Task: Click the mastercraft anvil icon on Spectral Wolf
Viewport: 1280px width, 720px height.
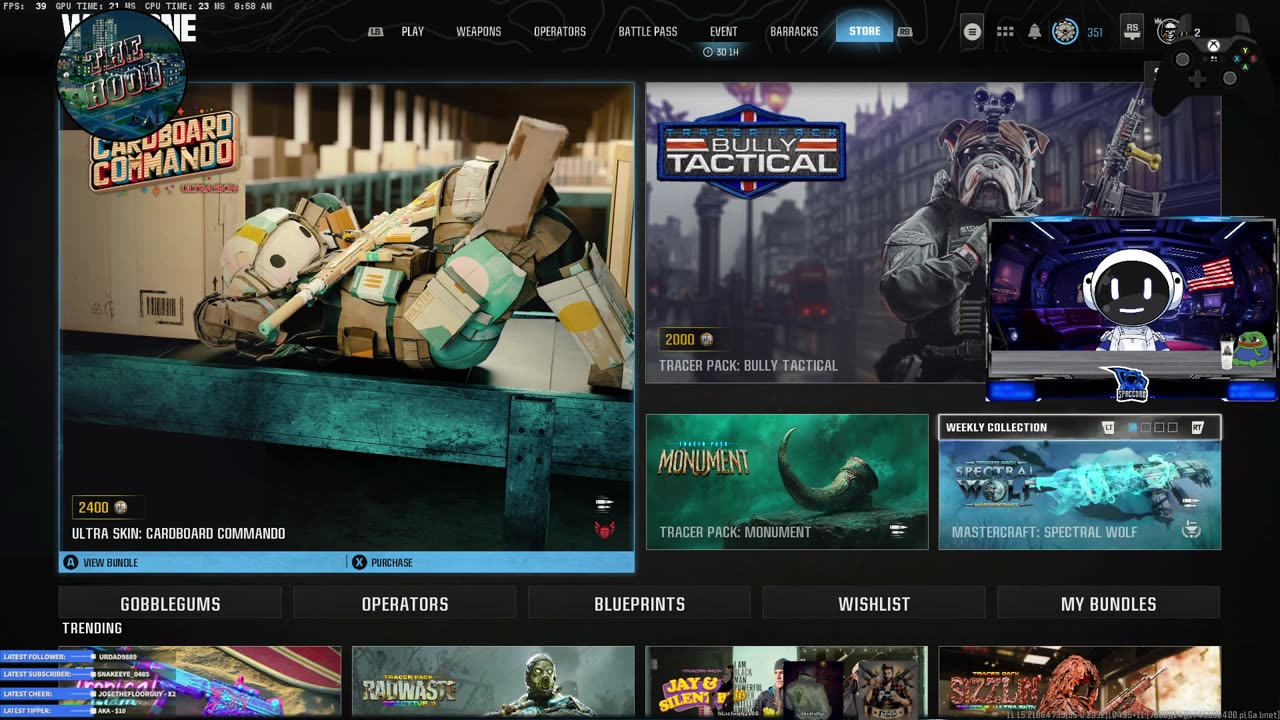Action: coord(1191,530)
